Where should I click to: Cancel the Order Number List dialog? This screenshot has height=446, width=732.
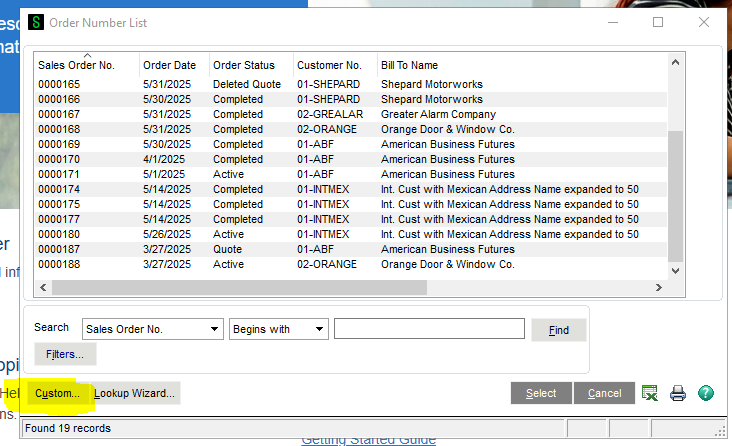604,393
